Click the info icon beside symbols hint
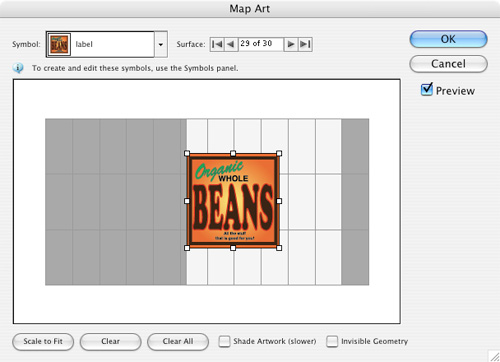 tap(18, 68)
